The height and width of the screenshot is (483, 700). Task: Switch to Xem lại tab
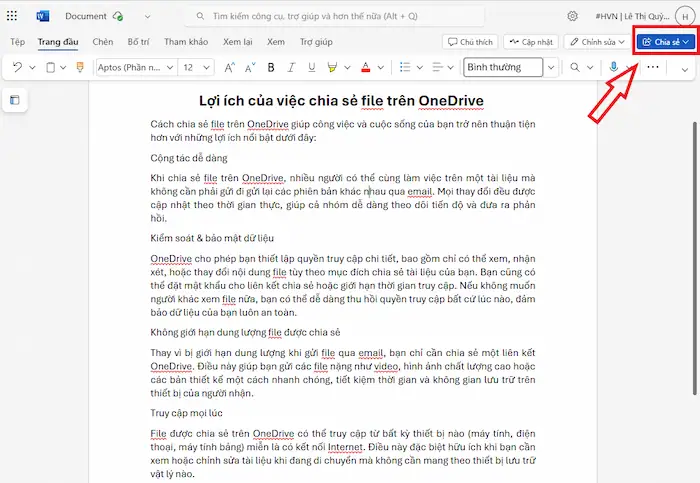[238, 42]
